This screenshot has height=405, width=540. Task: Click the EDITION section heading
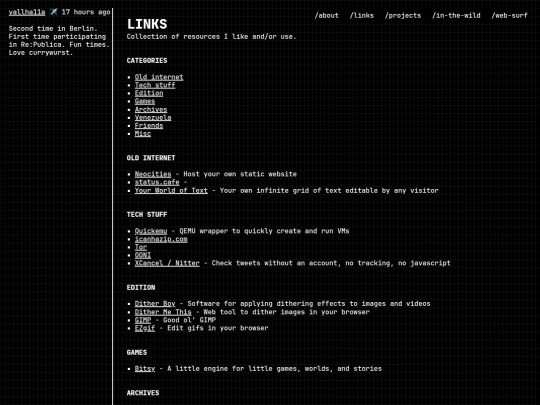[x=141, y=288]
